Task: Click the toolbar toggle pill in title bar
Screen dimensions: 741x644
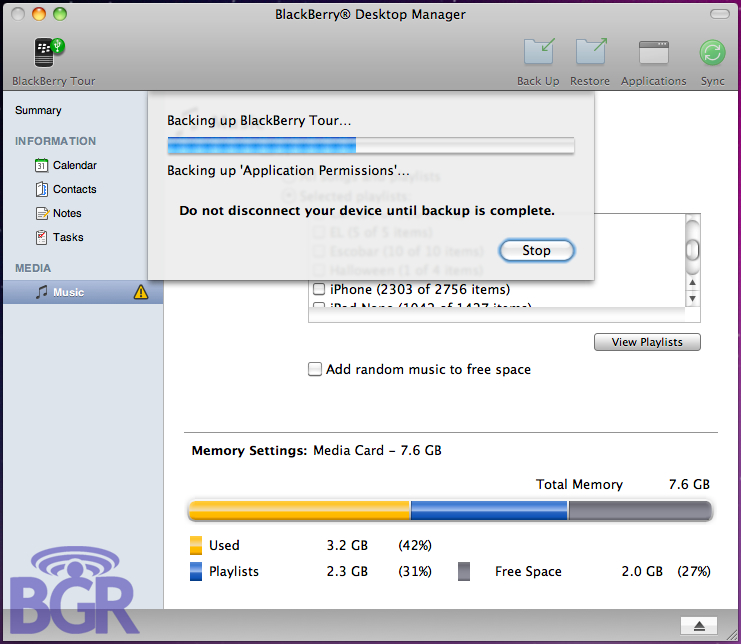Action: (x=720, y=14)
